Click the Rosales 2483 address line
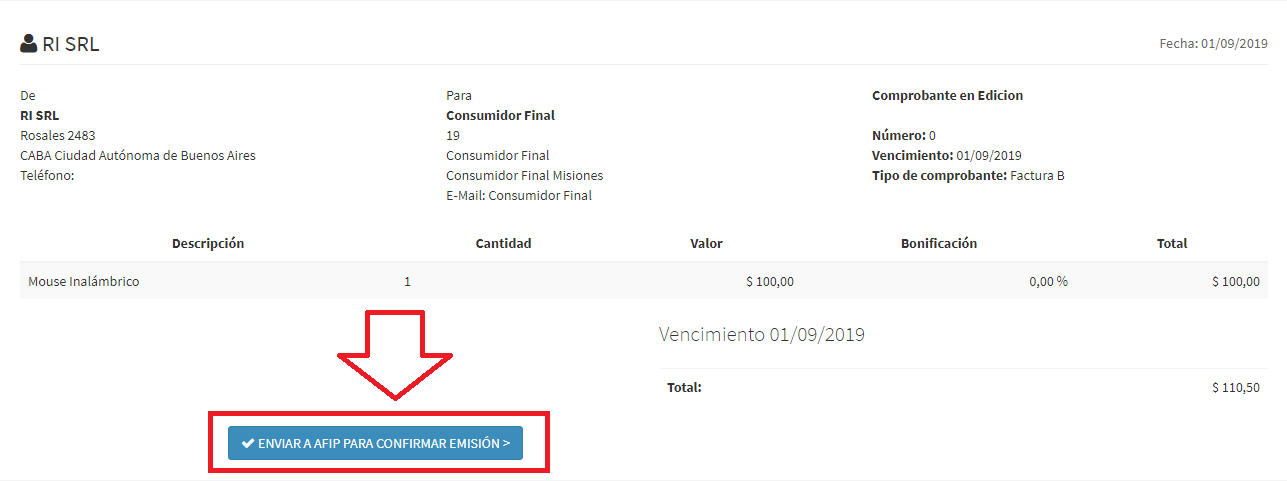The width and height of the screenshot is (1287, 481). (x=58, y=136)
